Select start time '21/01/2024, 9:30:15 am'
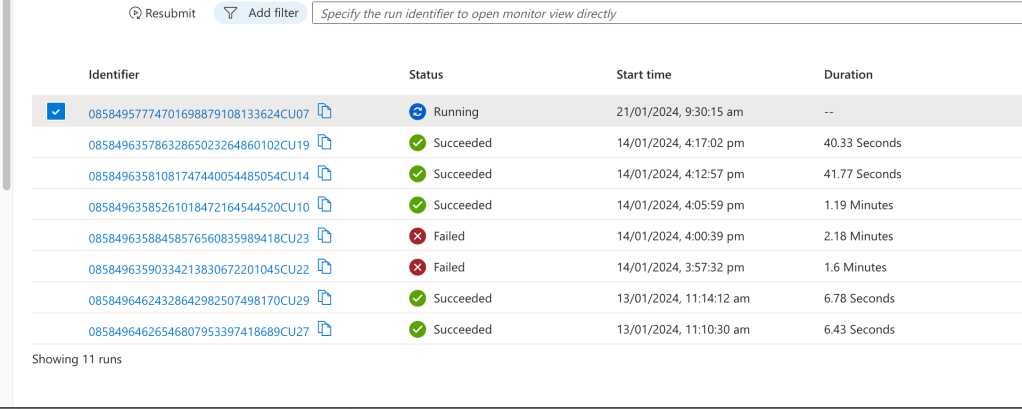The width and height of the screenshot is (1022, 409). pos(680,112)
